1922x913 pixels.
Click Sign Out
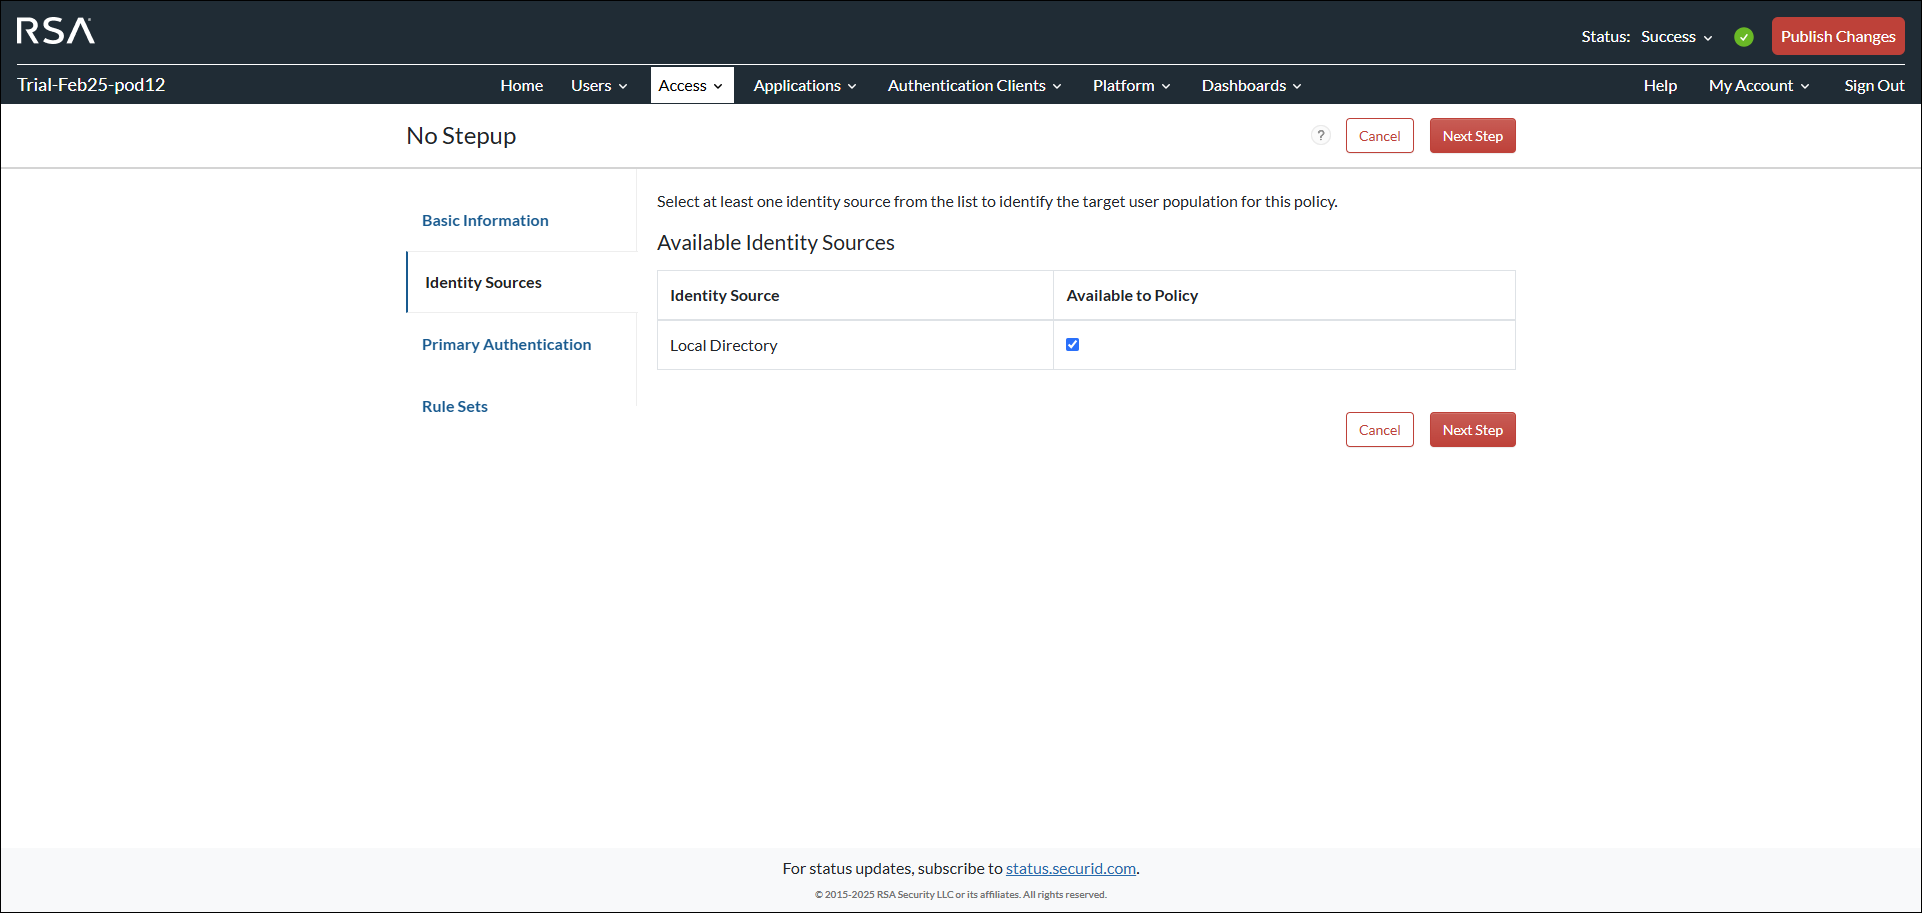tap(1874, 85)
